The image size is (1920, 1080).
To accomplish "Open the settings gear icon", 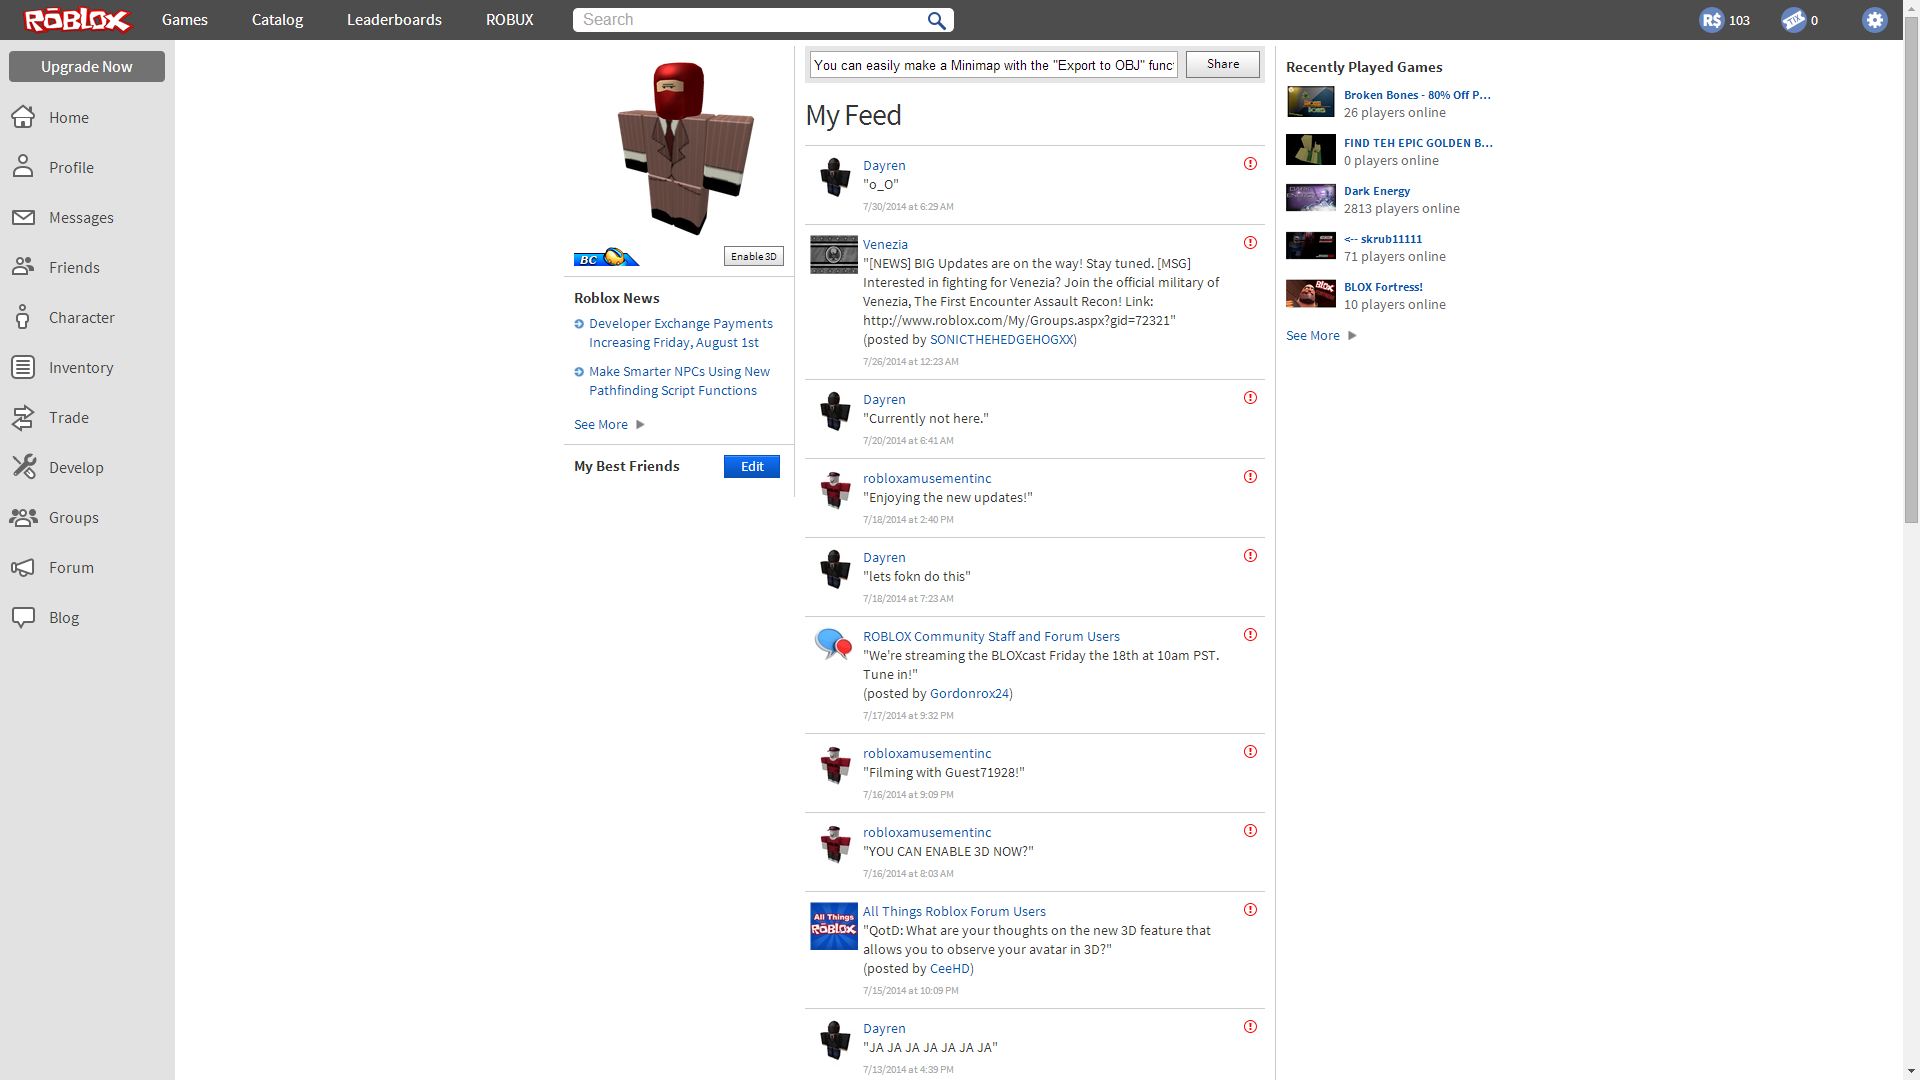I will coord(1875,20).
